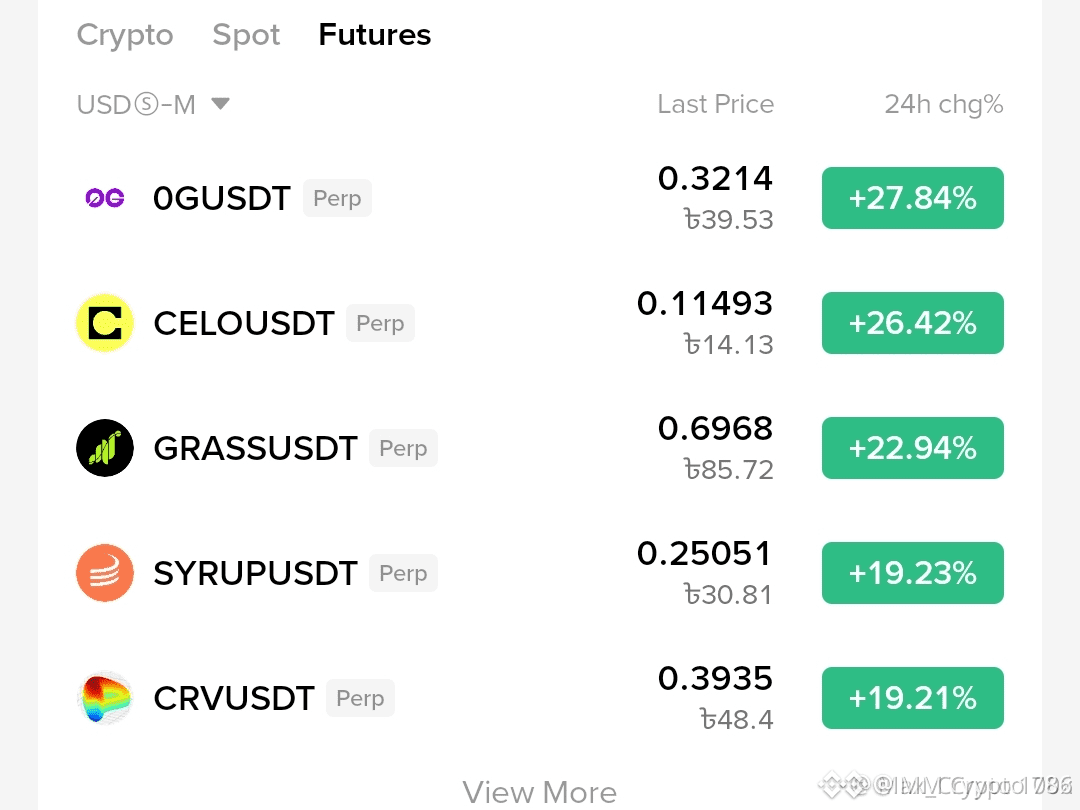The width and height of the screenshot is (1080, 810).
Task: Open the SYRUPUSDT perpetual pair row
Action: pos(540,573)
